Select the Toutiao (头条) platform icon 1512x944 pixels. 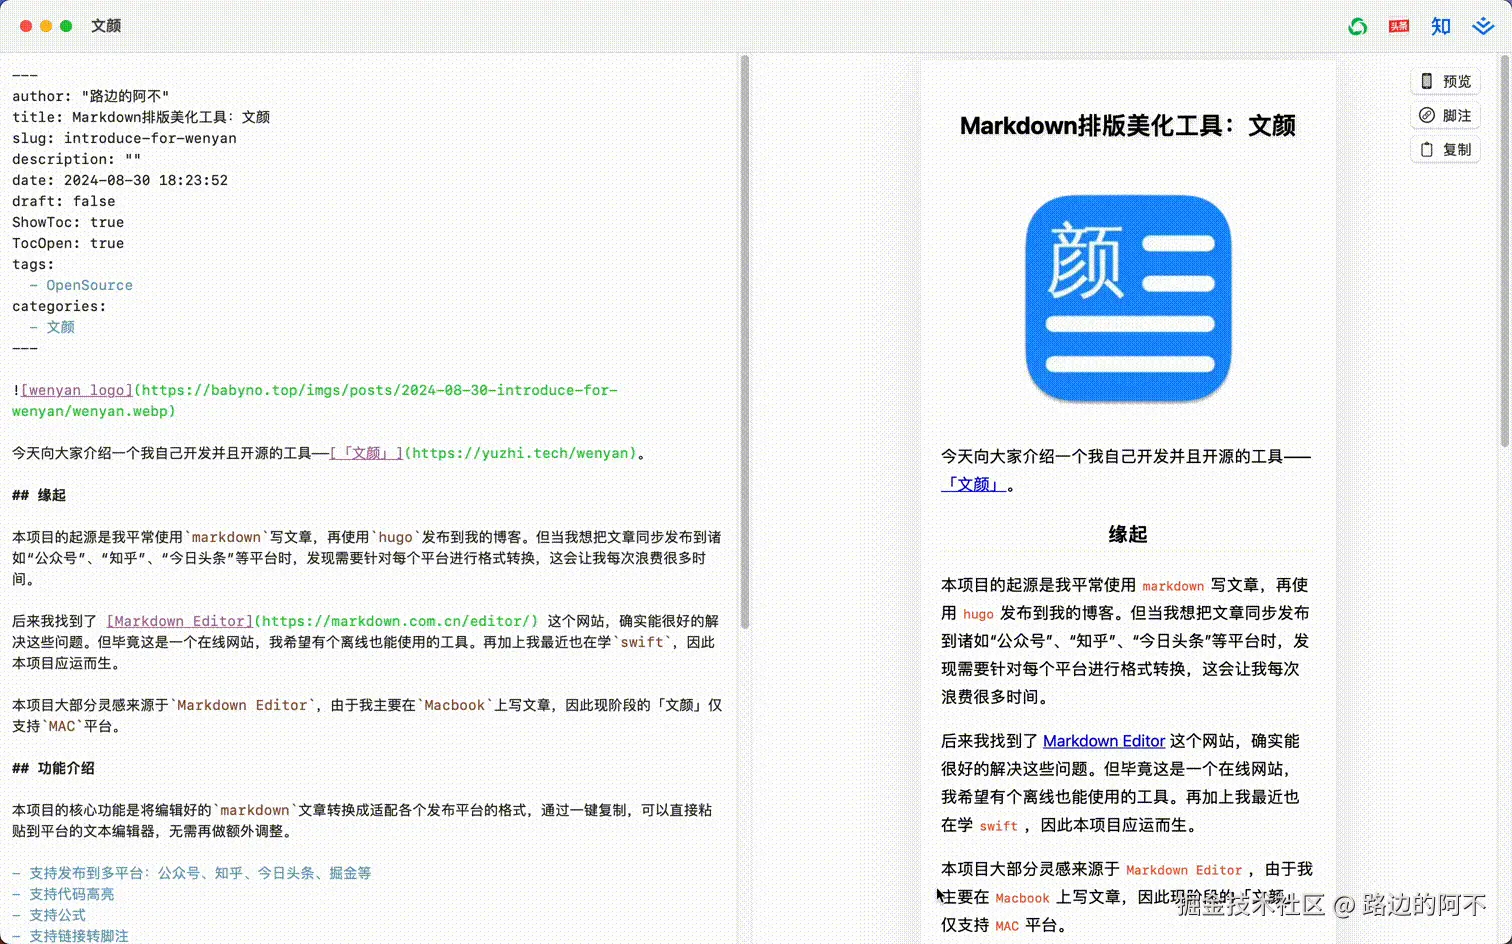pos(1399,26)
